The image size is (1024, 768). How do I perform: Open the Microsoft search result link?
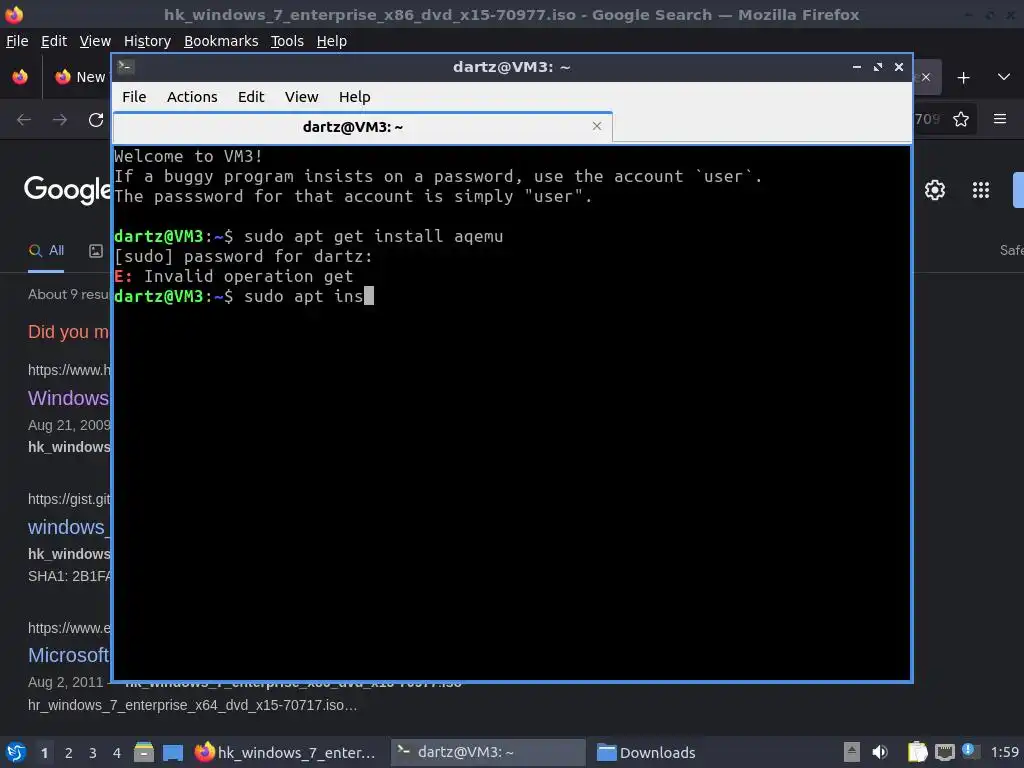[69, 655]
